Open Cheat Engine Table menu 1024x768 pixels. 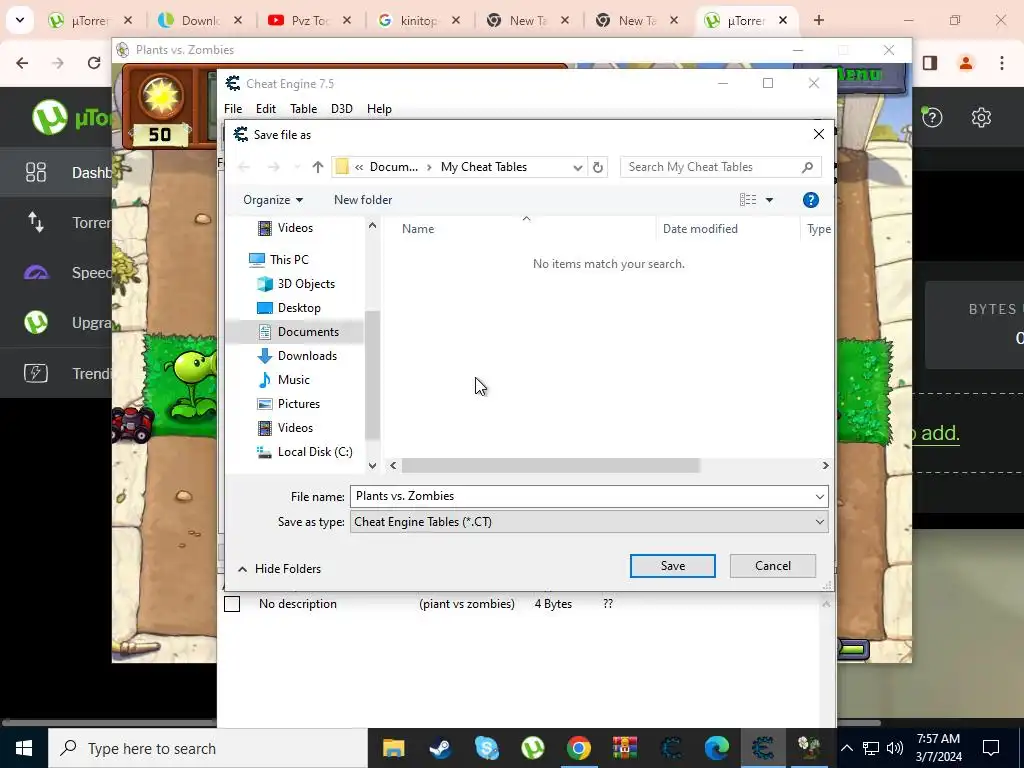304,109
